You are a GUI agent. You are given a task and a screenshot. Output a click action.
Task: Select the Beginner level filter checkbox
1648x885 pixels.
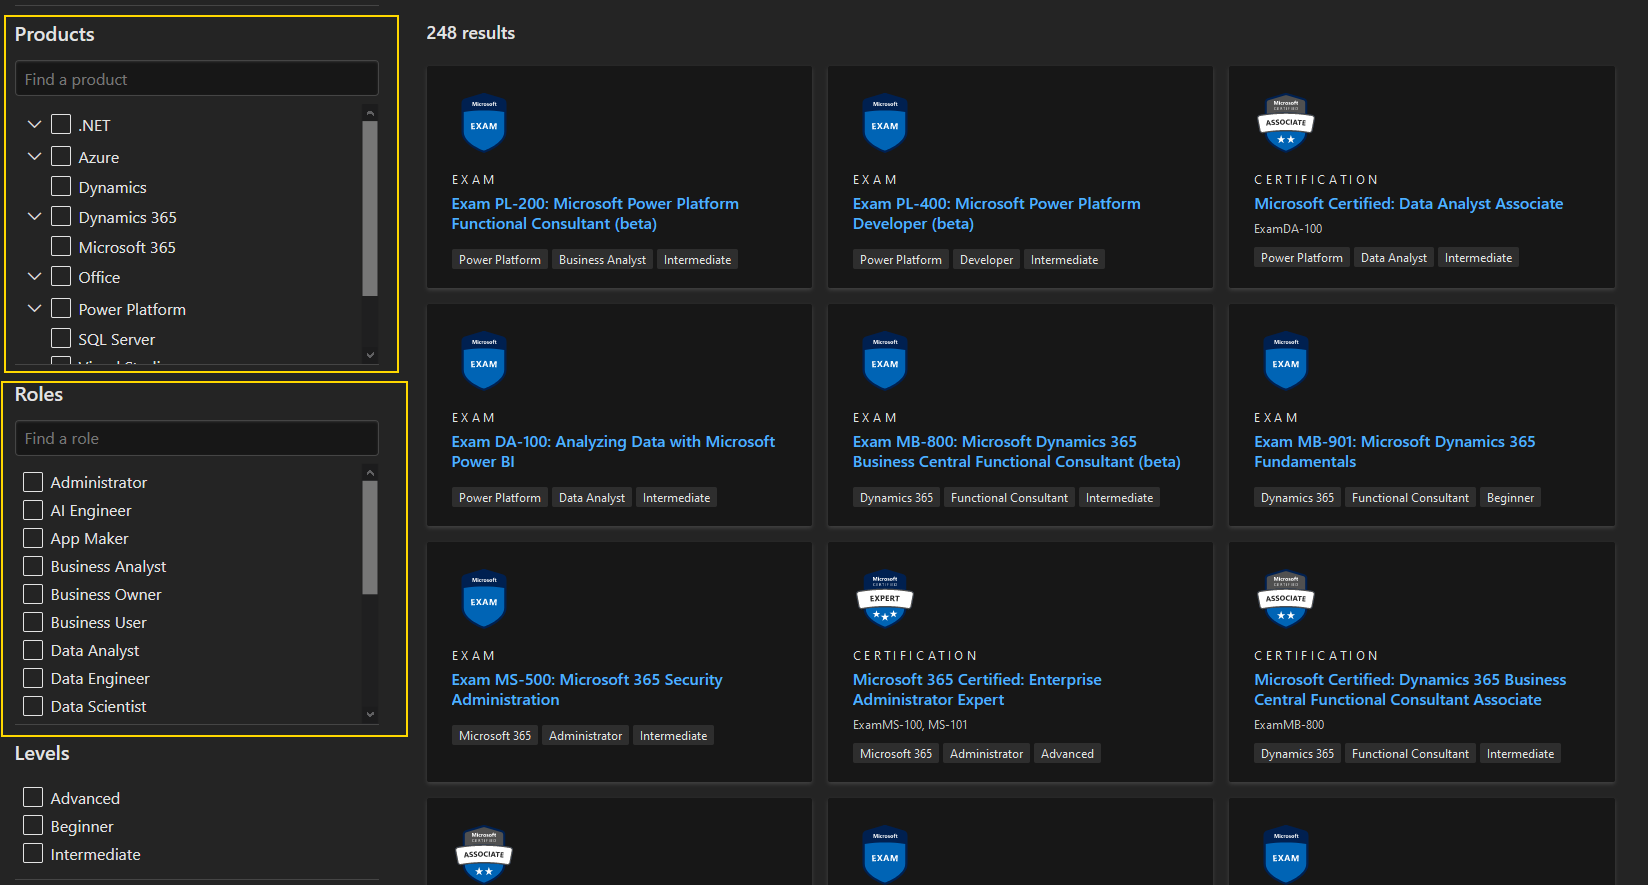33,825
